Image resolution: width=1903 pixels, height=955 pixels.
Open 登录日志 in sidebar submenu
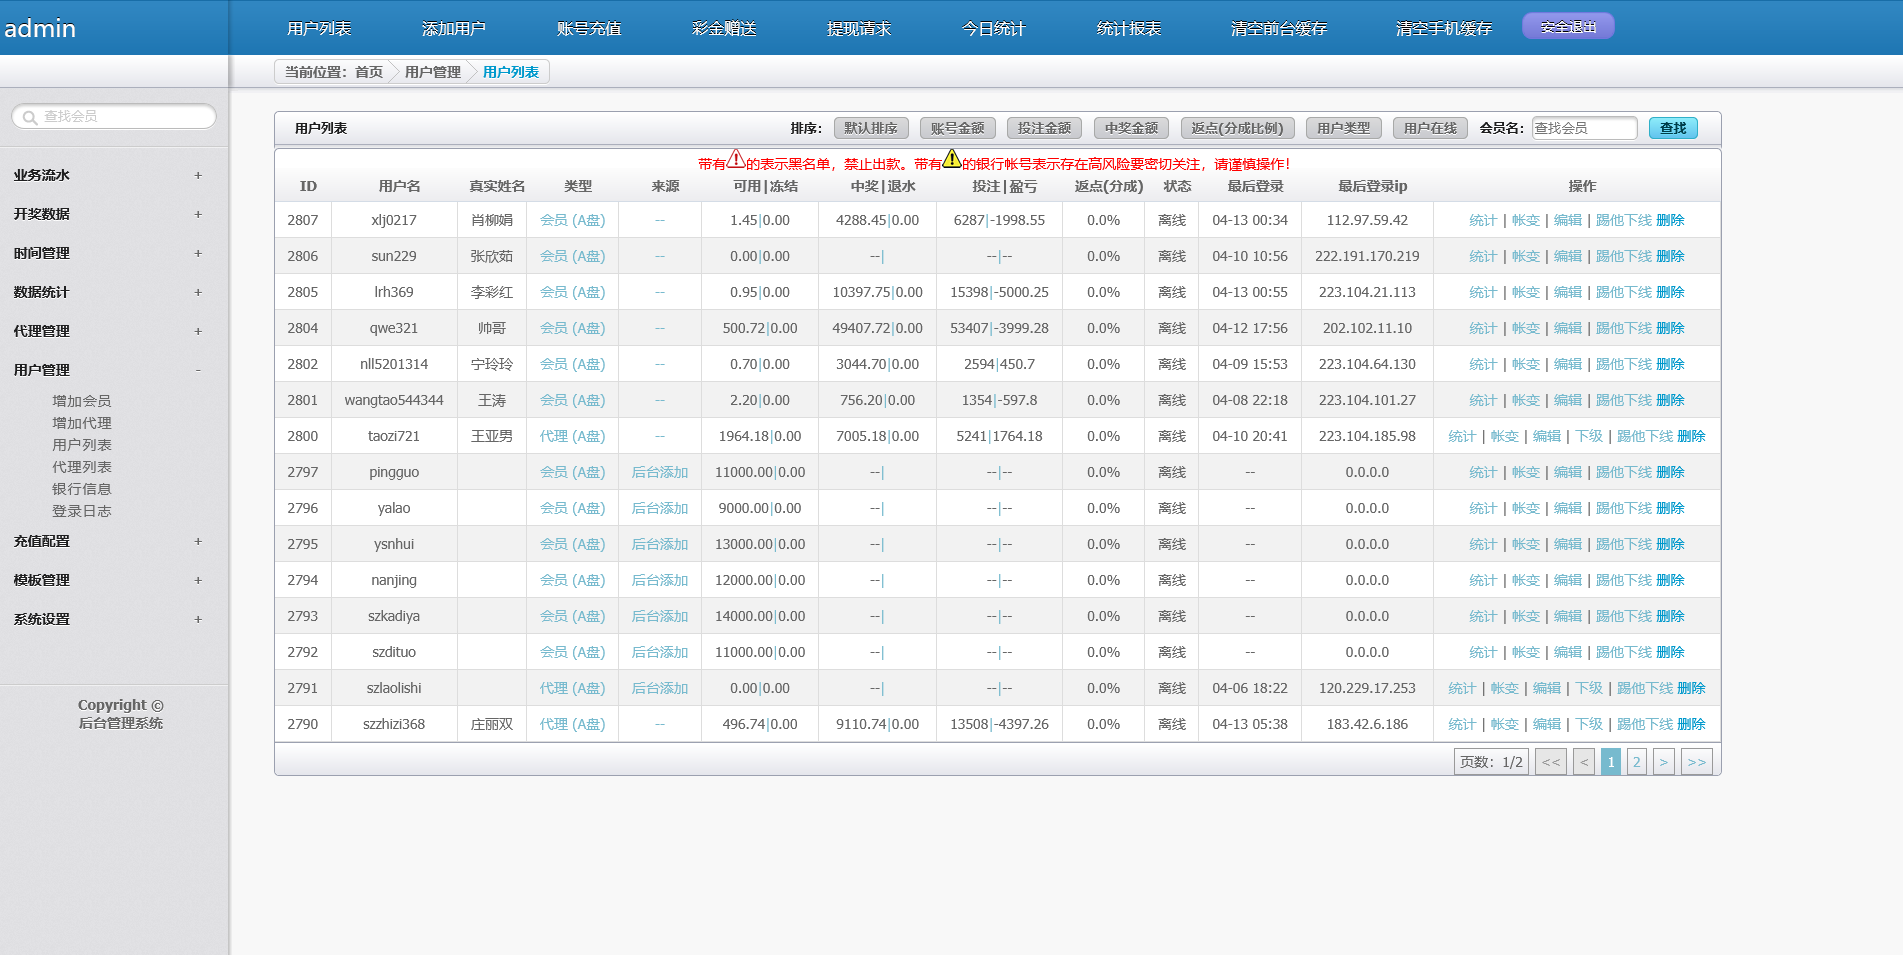82,511
